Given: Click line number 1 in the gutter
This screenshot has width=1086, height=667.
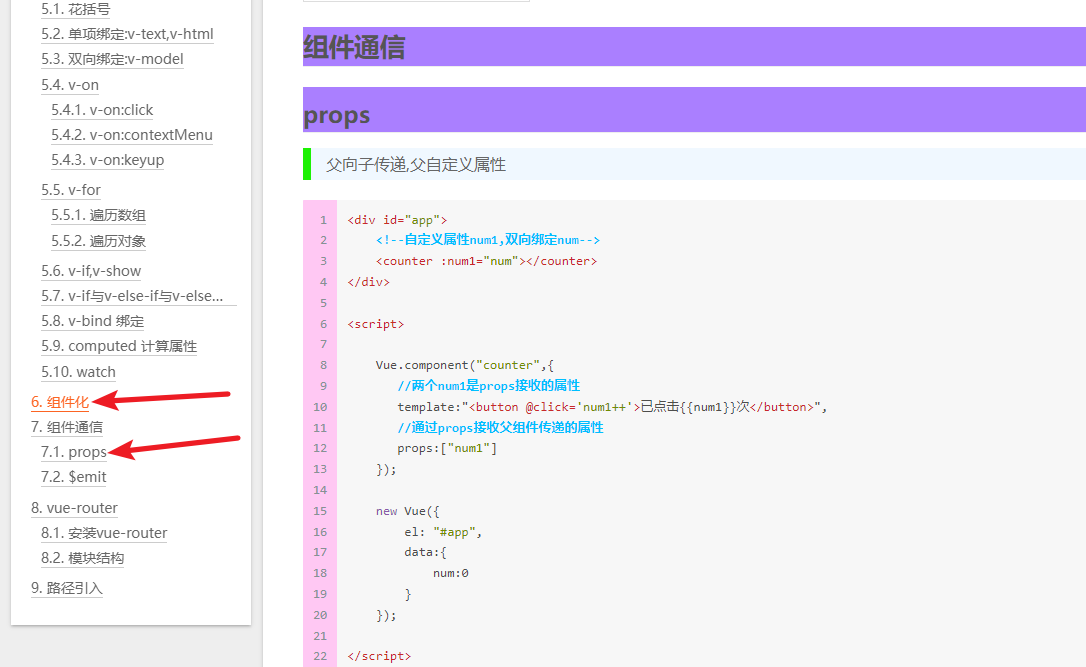Looking at the screenshot, I should pyautogui.click(x=323, y=220).
